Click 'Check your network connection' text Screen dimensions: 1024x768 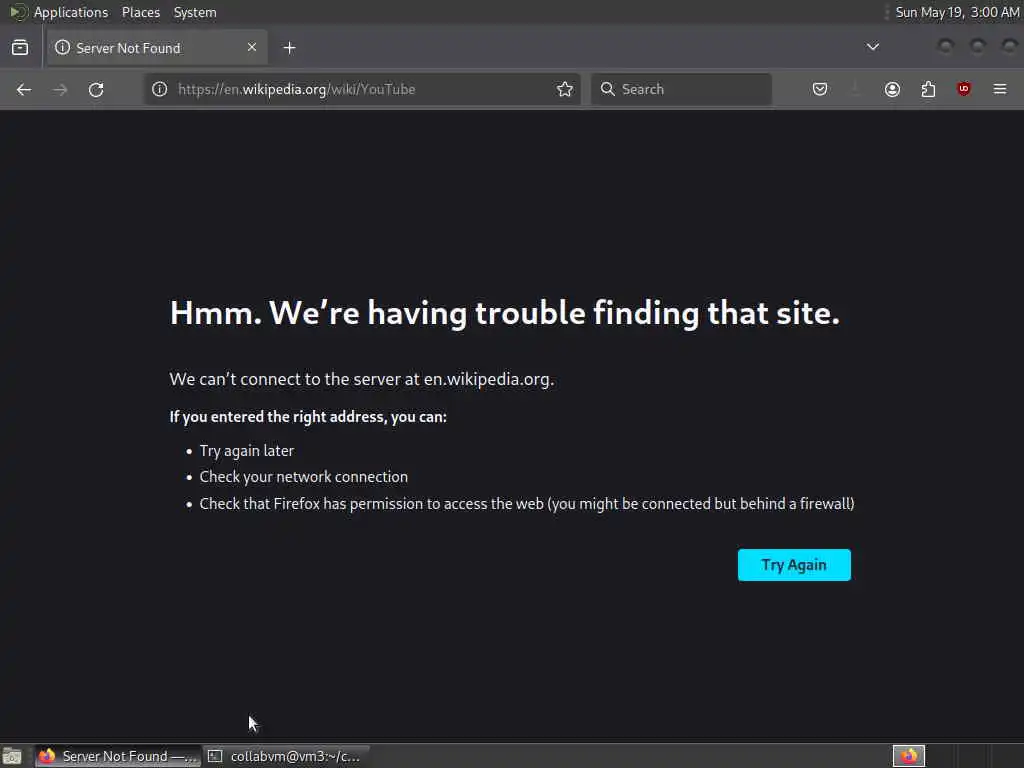pos(304,477)
